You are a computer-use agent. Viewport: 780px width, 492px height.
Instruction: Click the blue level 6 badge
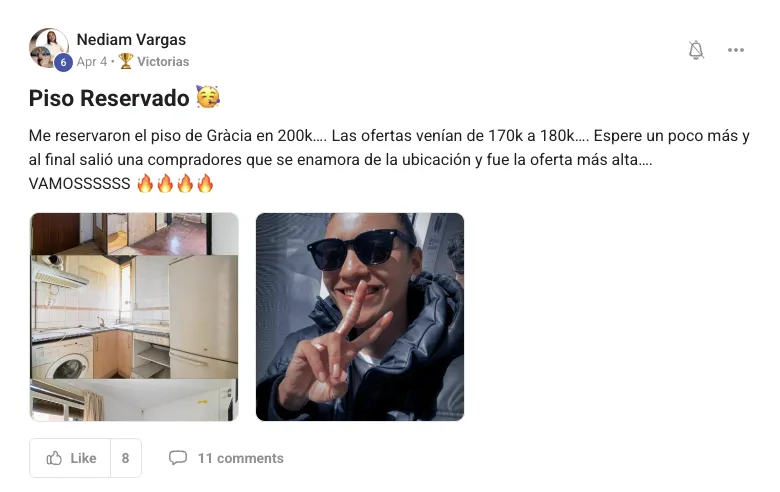pyautogui.click(x=63, y=63)
